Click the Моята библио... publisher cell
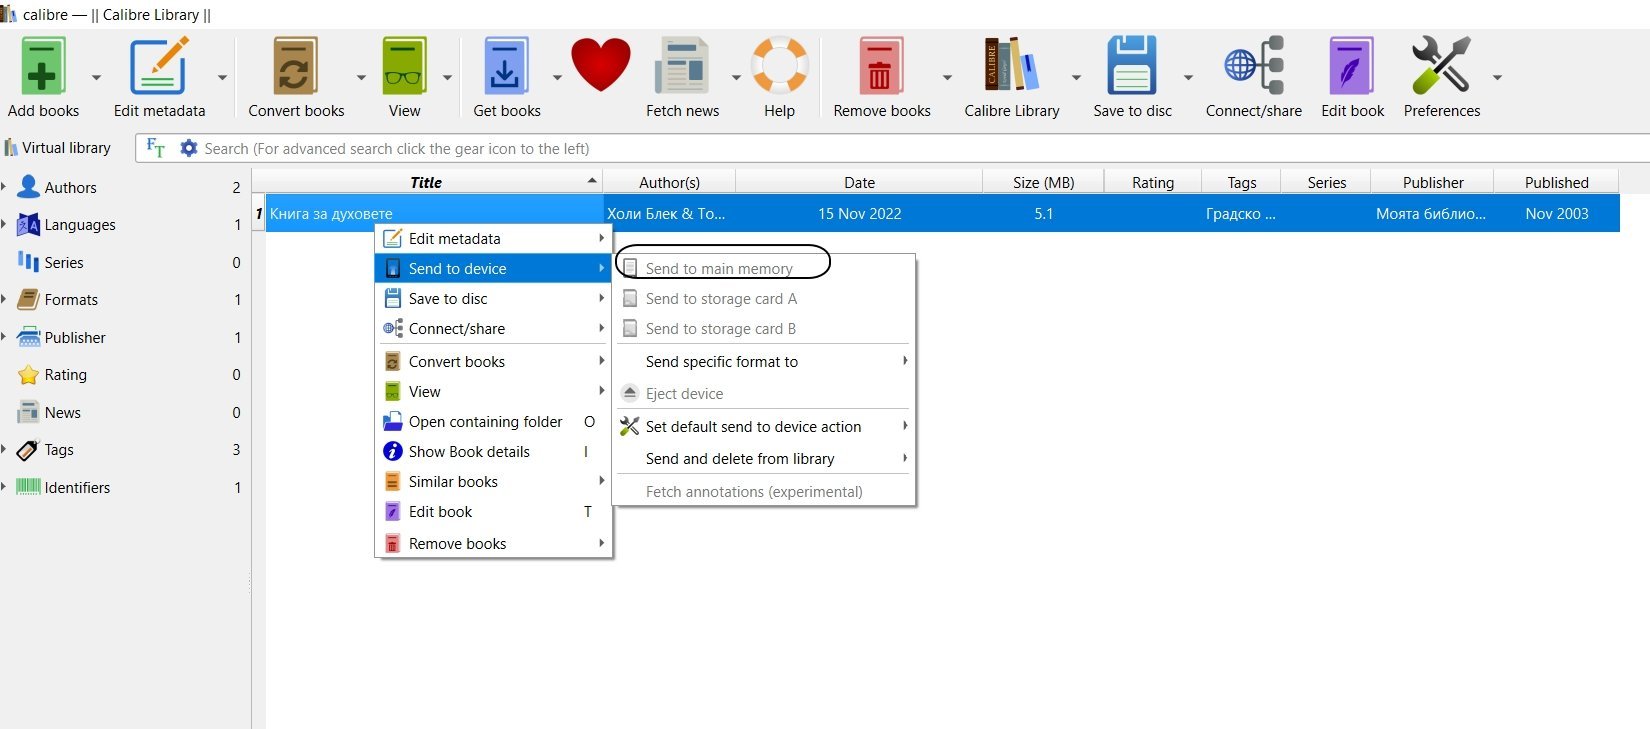Screen dimensions: 1650x729 click(1431, 213)
